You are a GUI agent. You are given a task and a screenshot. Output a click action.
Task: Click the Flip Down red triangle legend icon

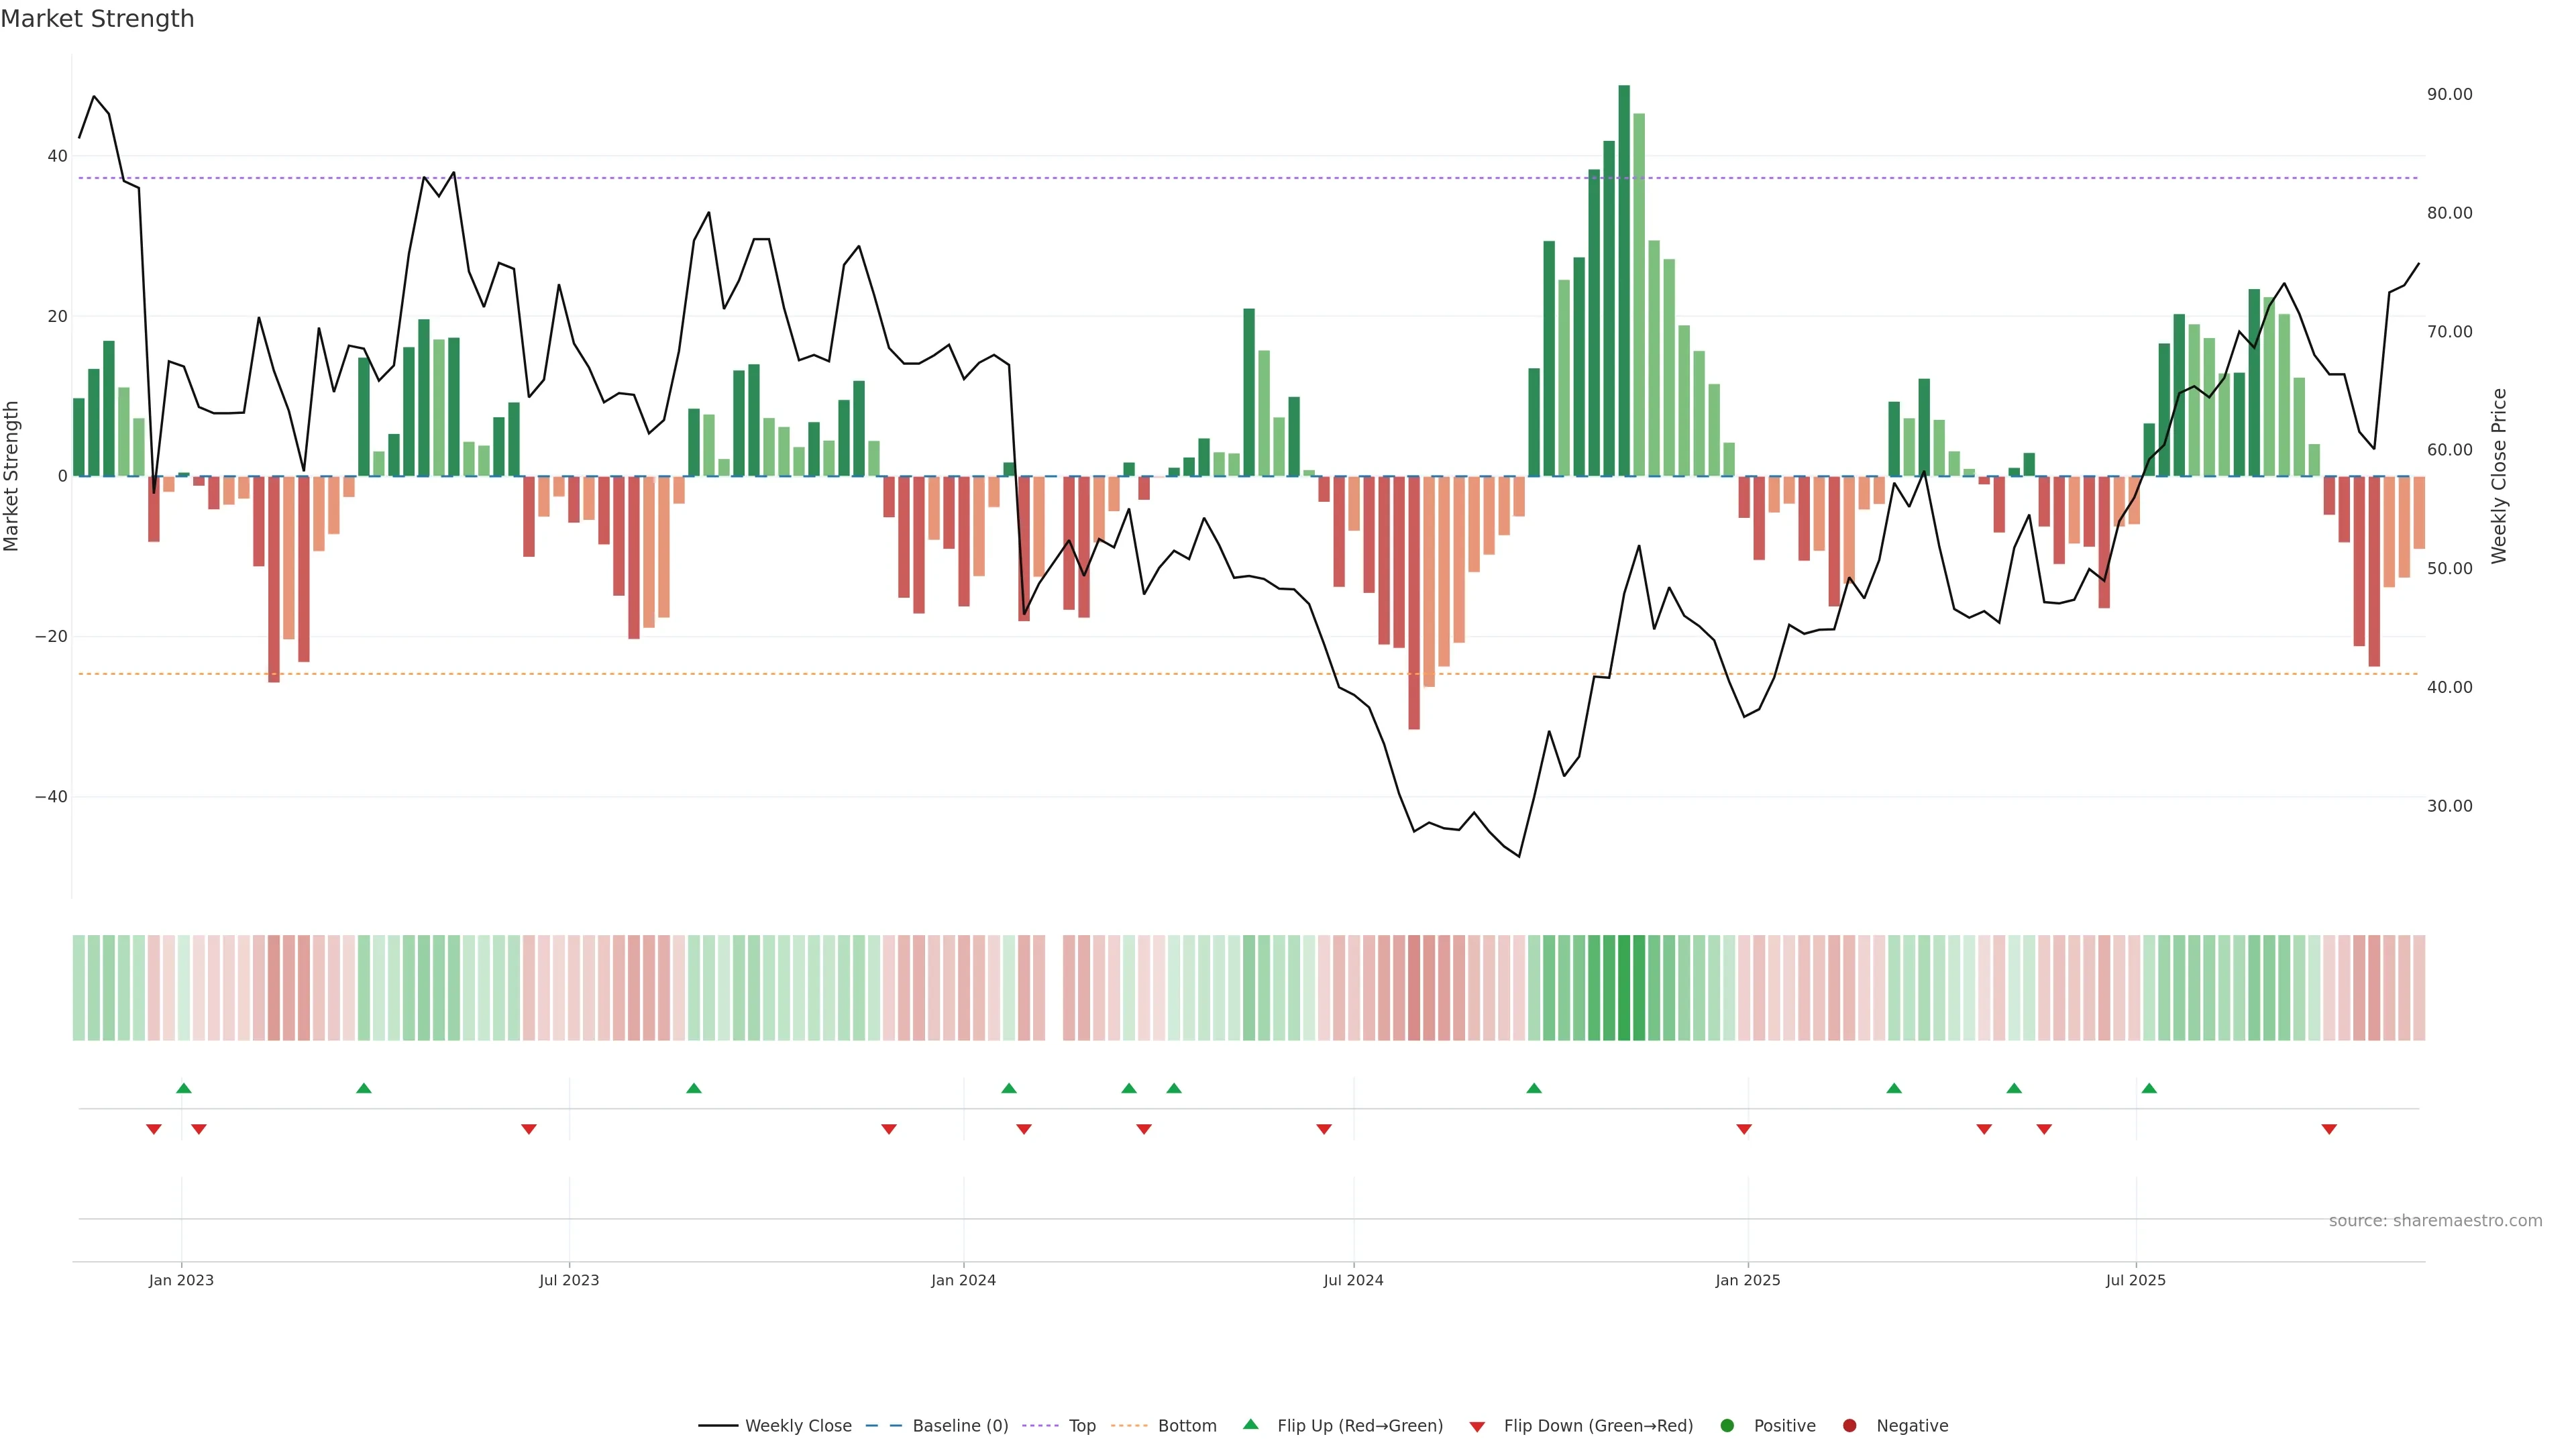point(1477,1427)
